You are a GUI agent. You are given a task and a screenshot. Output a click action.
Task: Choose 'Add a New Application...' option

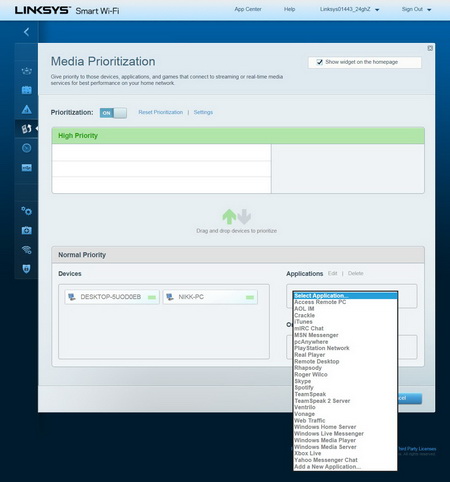click(x=345, y=467)
